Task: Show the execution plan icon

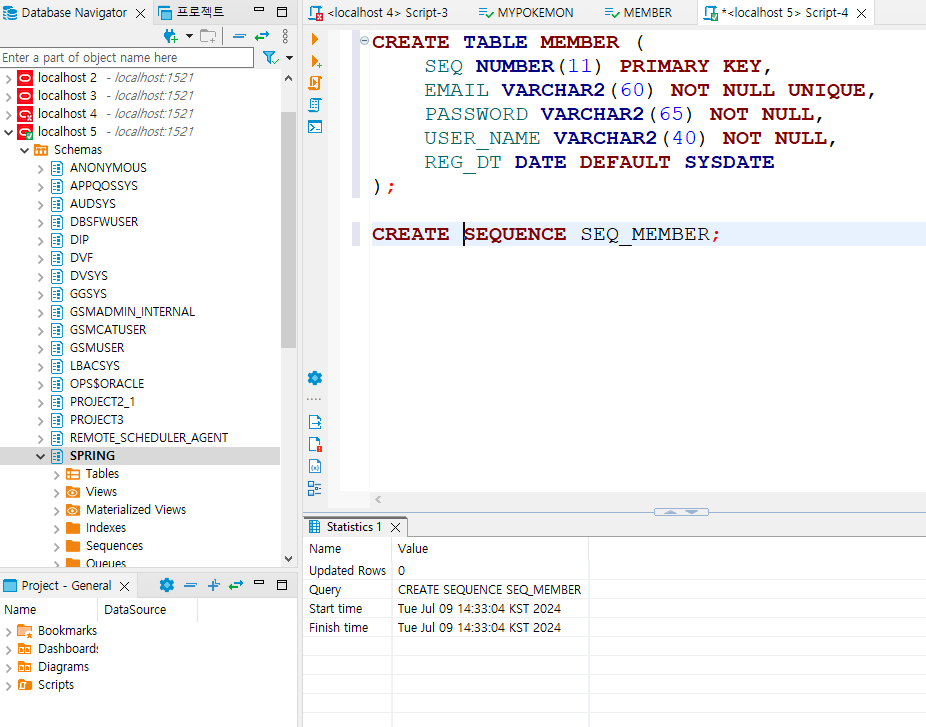Action: point(315,105)
